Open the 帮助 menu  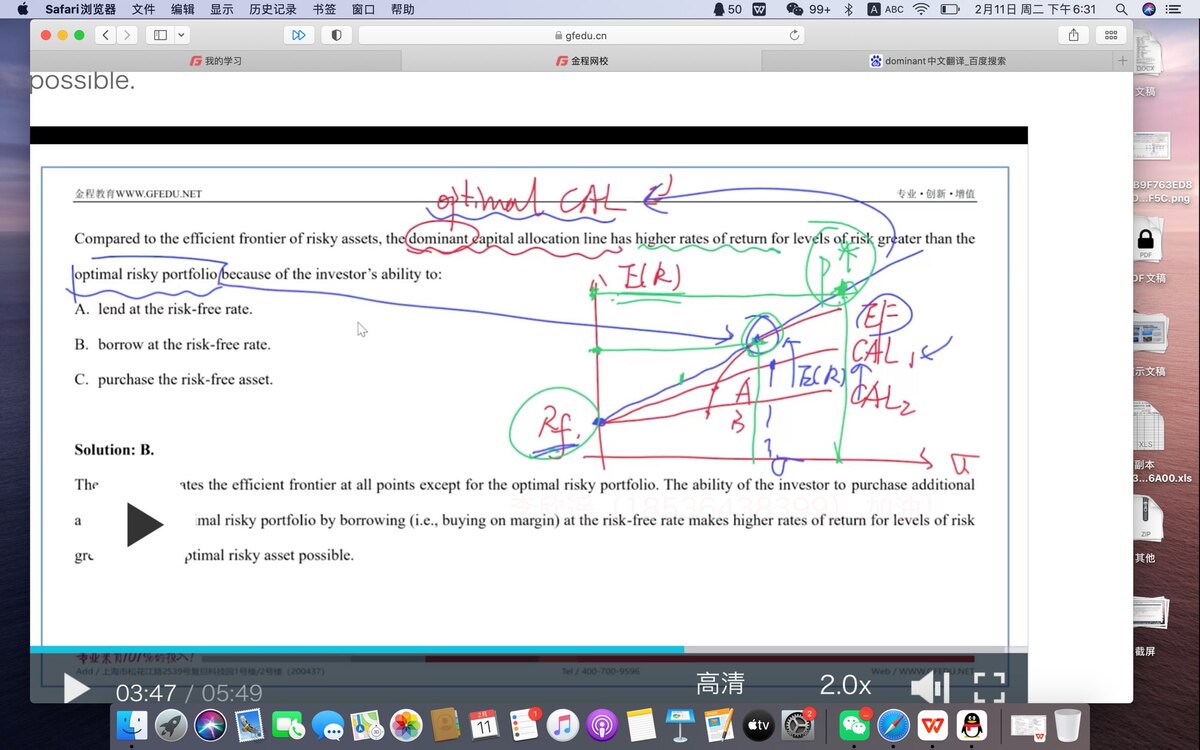[x=402, y=9]
